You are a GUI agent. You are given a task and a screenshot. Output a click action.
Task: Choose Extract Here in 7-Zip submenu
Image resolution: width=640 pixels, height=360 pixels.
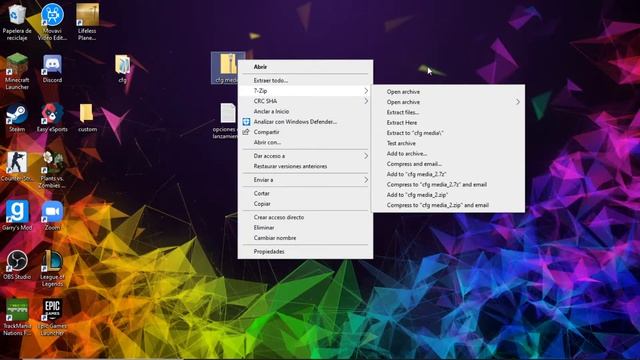pyautogui.click(x=448, y=122)
